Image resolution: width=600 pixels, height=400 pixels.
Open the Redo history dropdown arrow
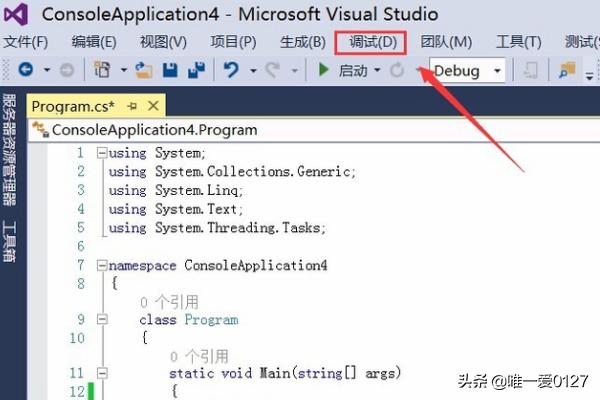[294, 70]
